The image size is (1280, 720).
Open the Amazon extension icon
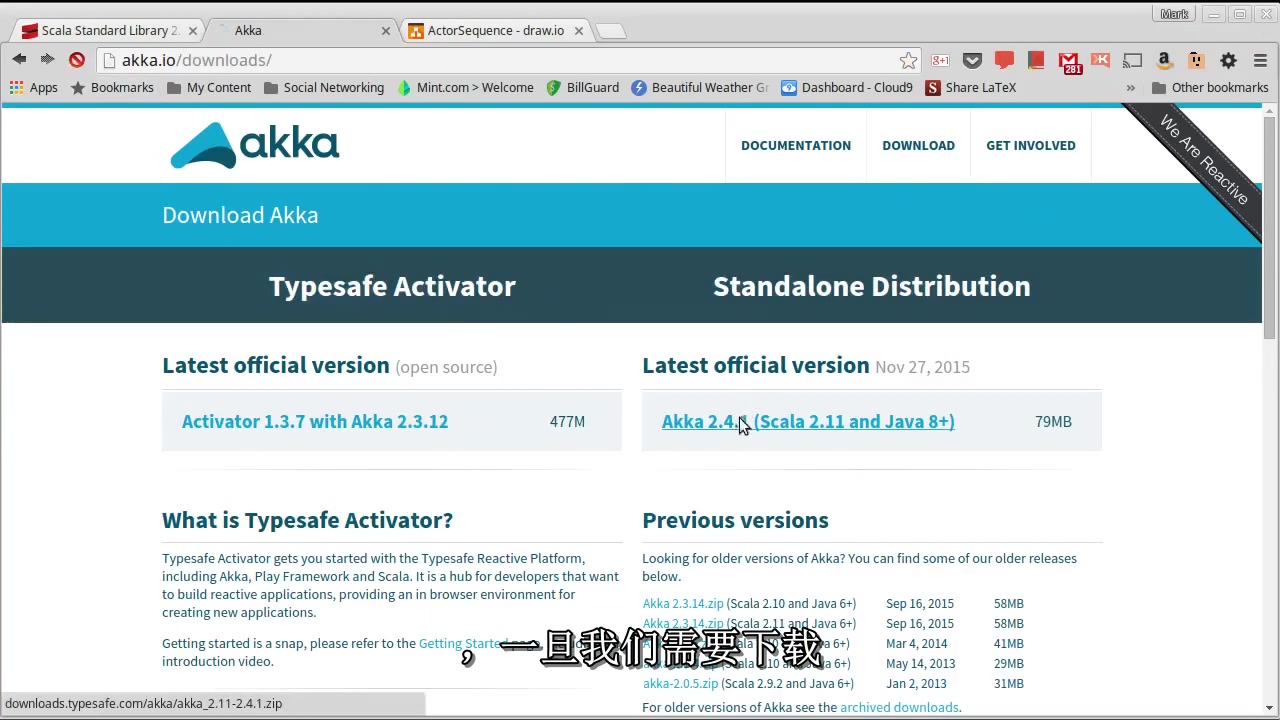click(1164, 61)
